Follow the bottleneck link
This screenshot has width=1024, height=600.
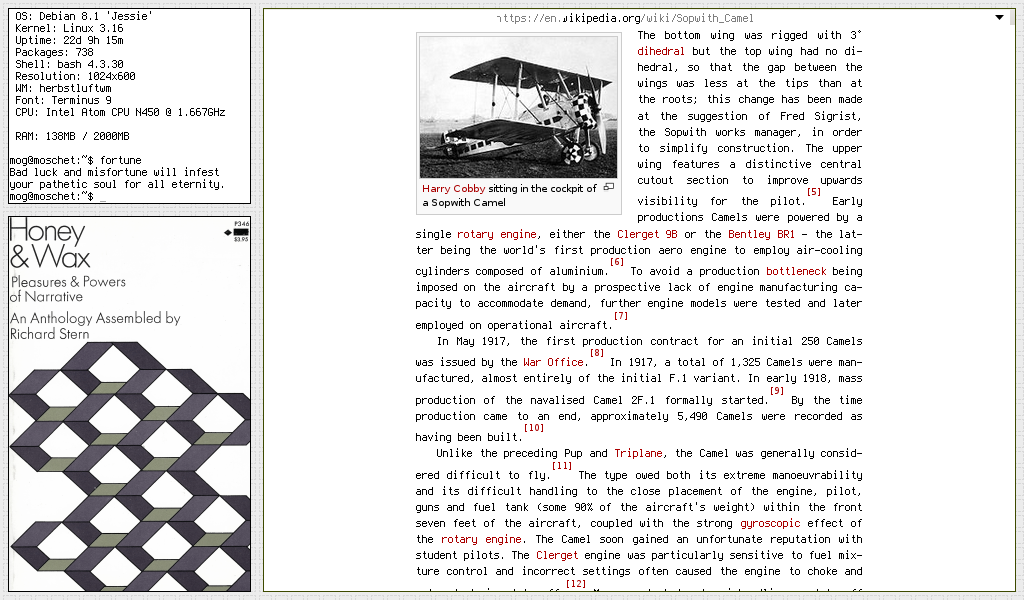(x=796, y=271)
